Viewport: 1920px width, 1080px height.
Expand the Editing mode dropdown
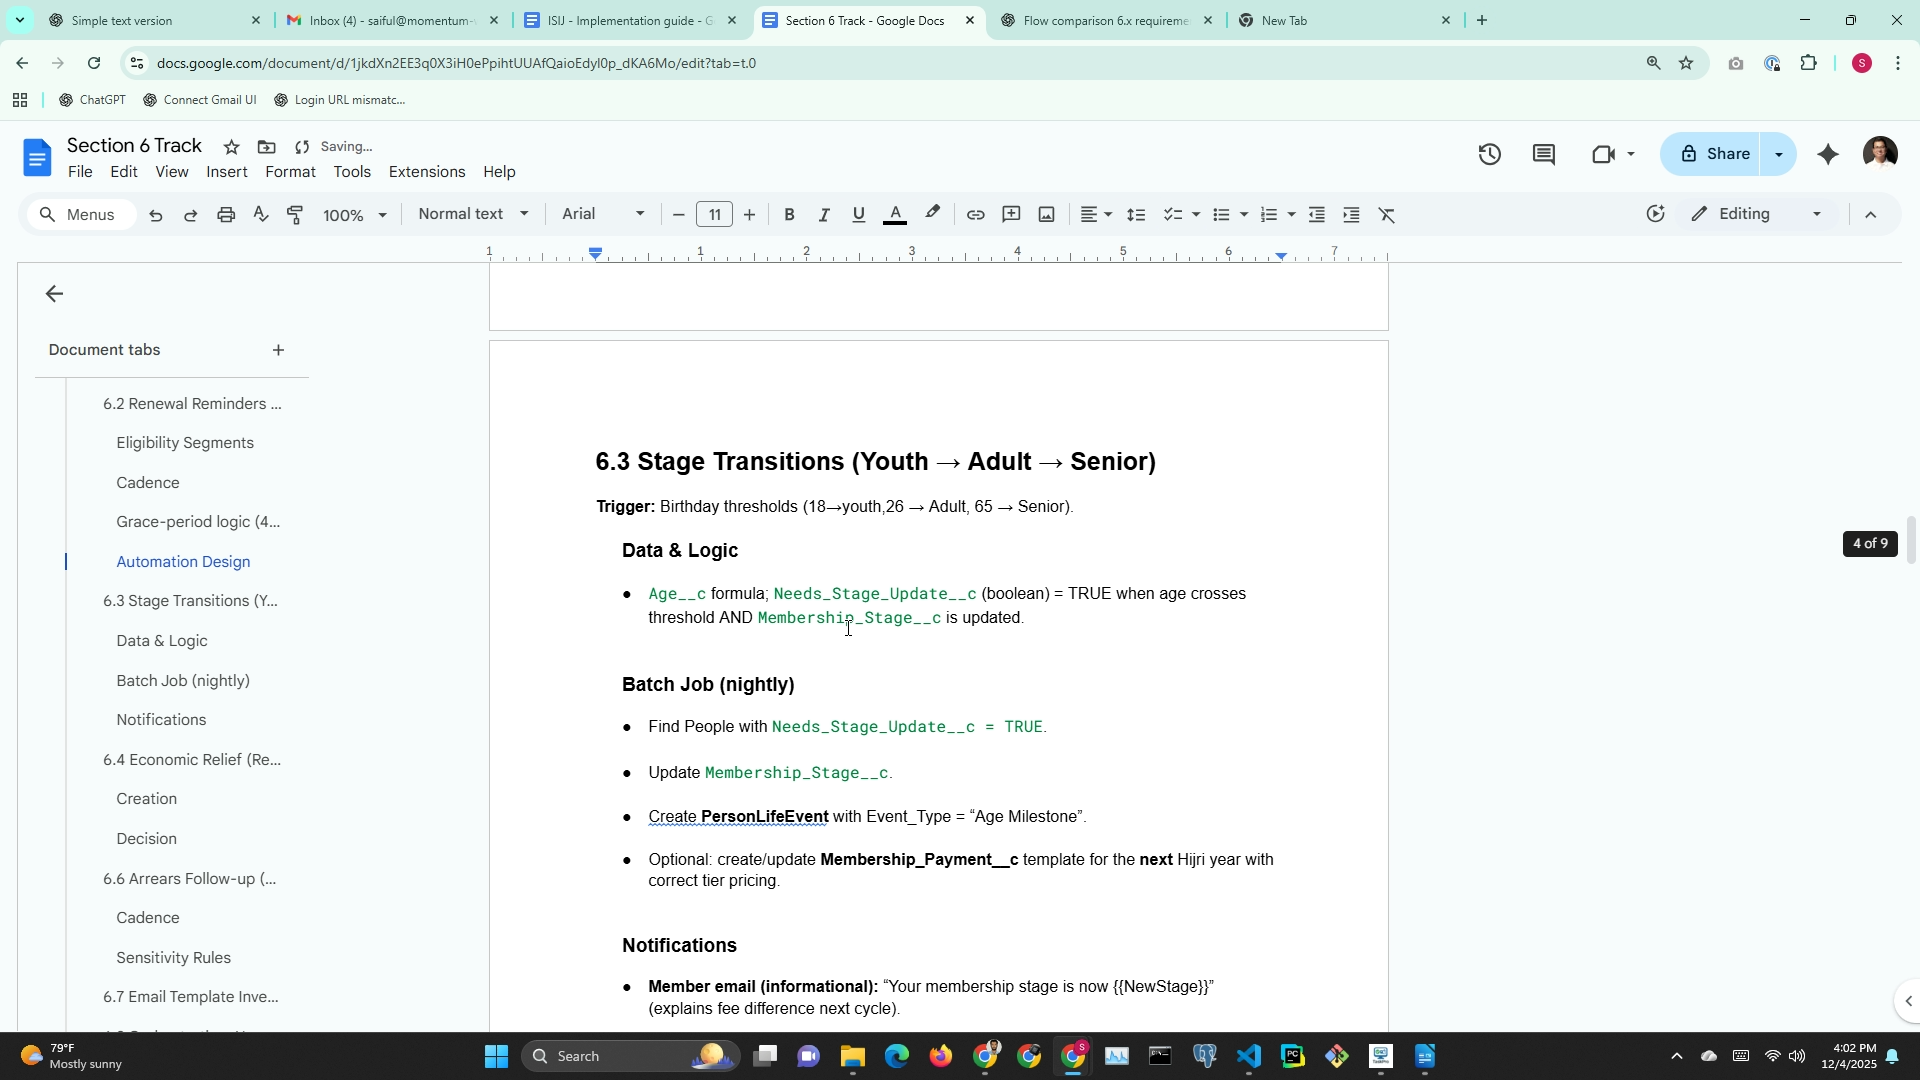pyautogui.click(x=1757, y=214)
